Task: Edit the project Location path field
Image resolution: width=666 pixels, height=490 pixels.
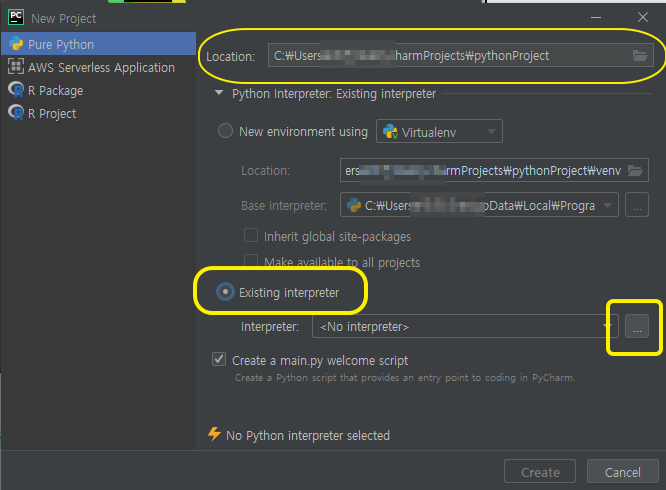Action: 460,56
